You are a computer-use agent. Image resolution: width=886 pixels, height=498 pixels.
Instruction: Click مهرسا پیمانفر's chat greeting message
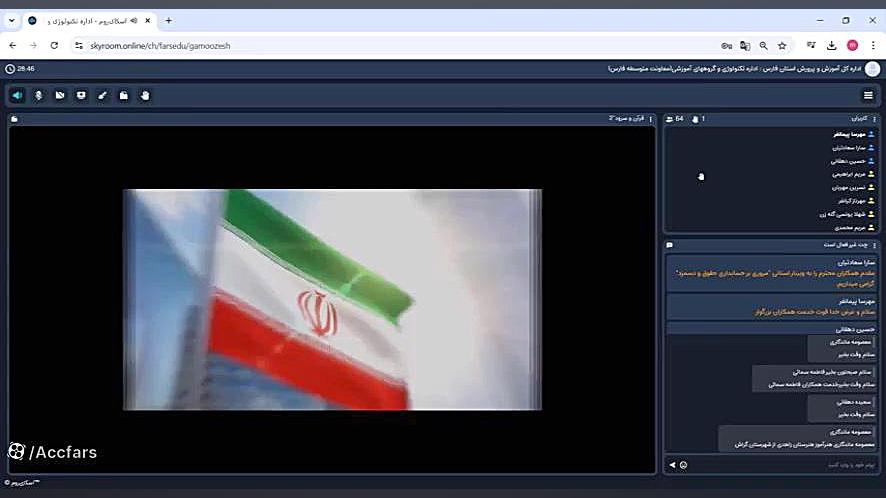[814, 312]
